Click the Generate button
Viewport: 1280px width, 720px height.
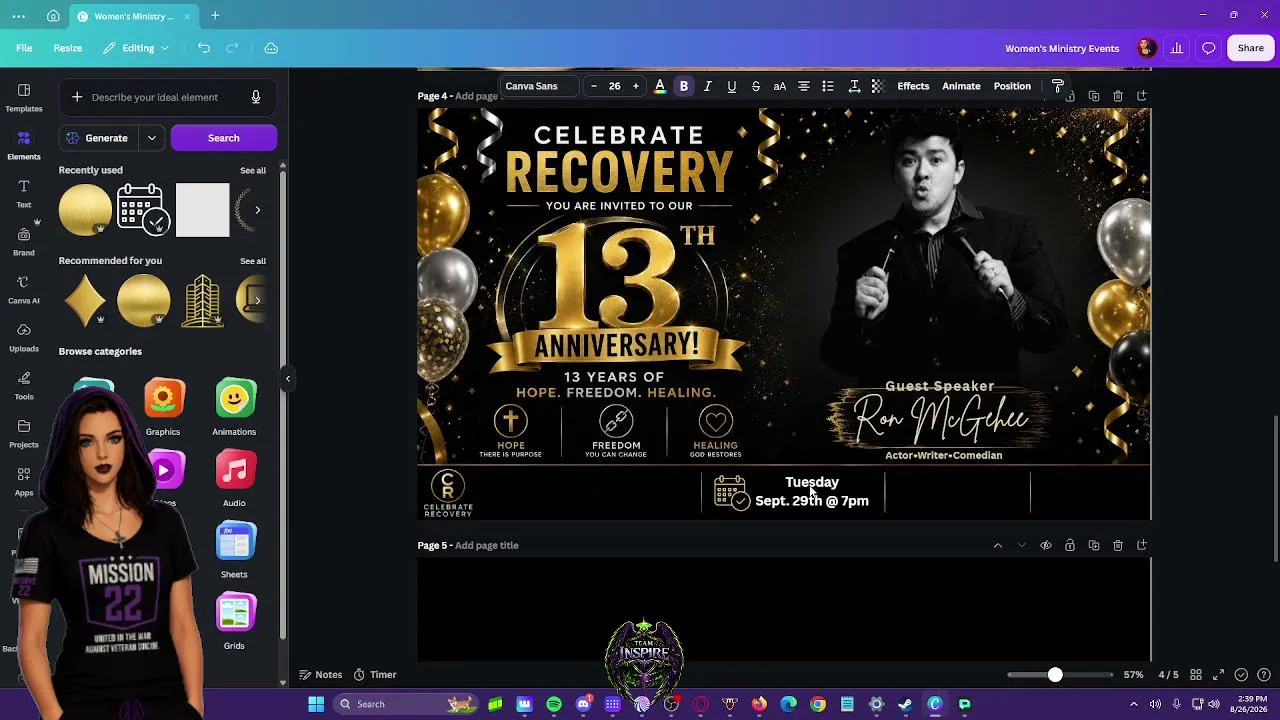click(98, 138)
